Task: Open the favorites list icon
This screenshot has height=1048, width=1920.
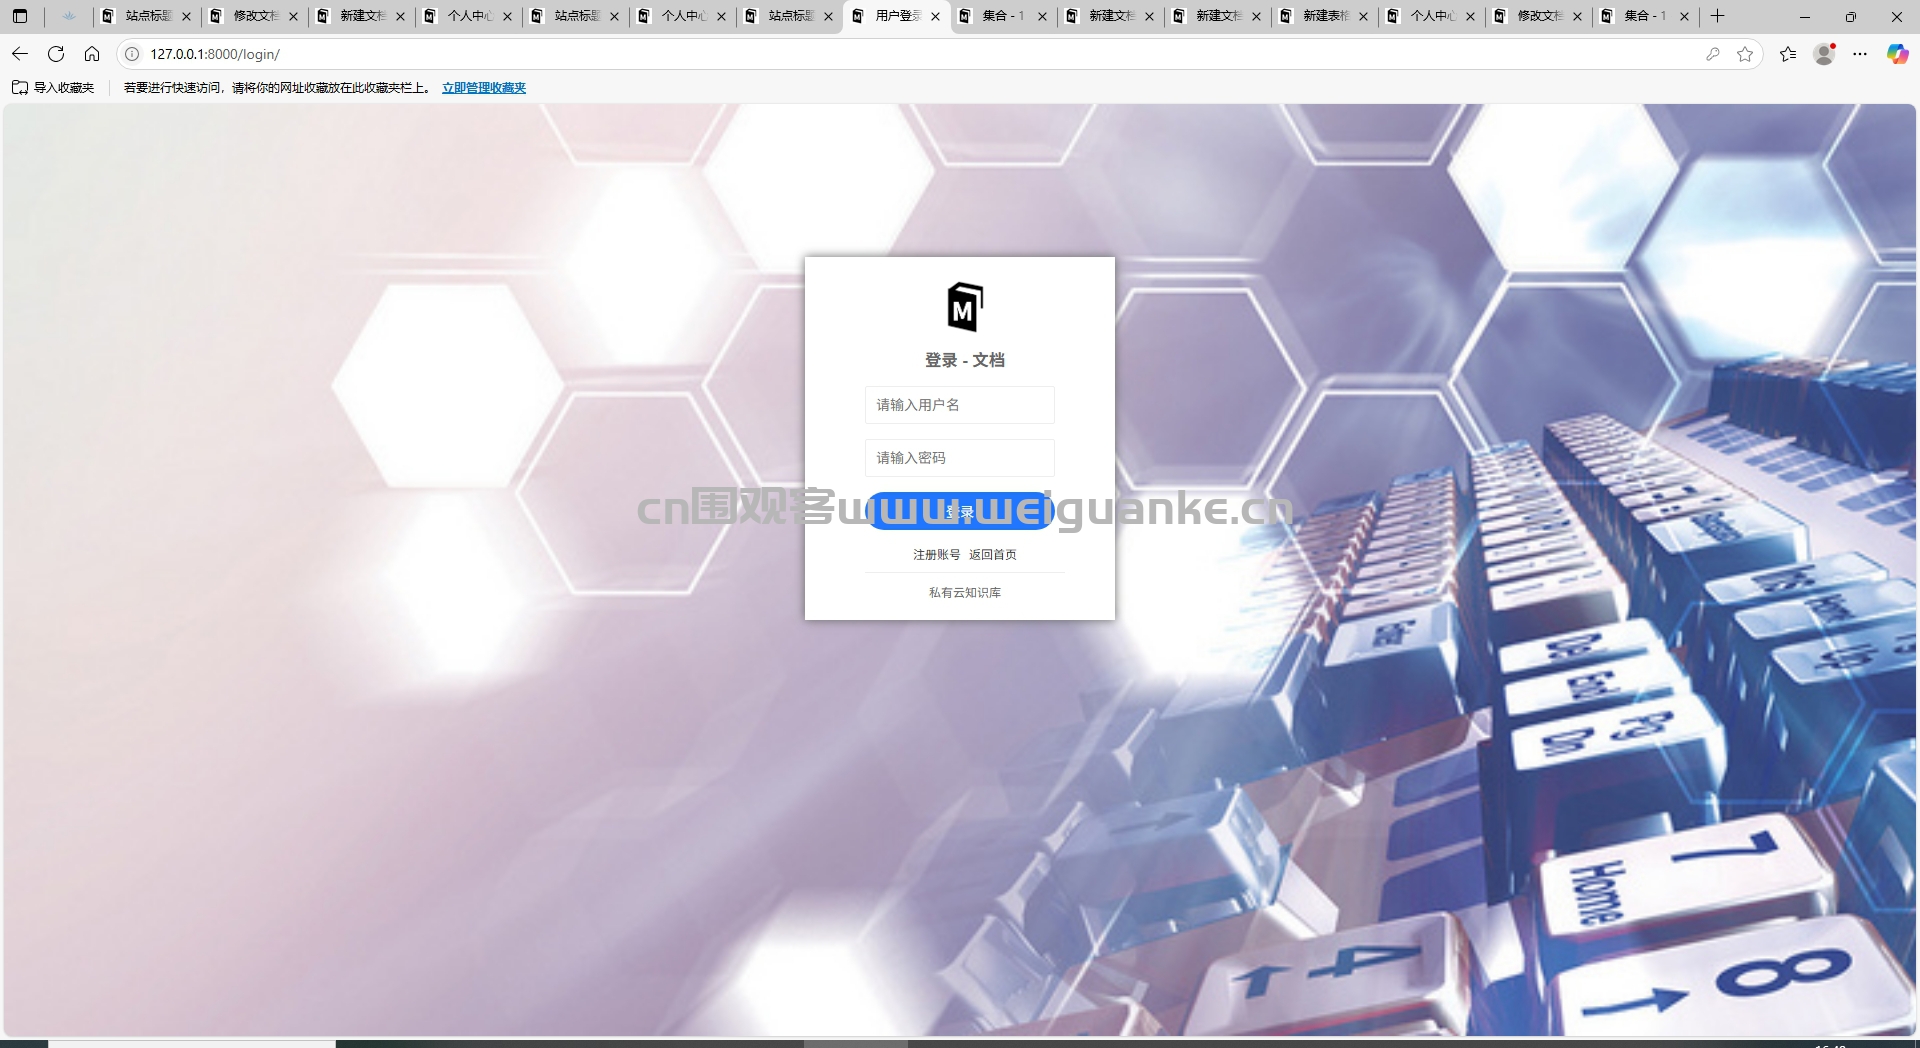Action: click(1788, 54)
